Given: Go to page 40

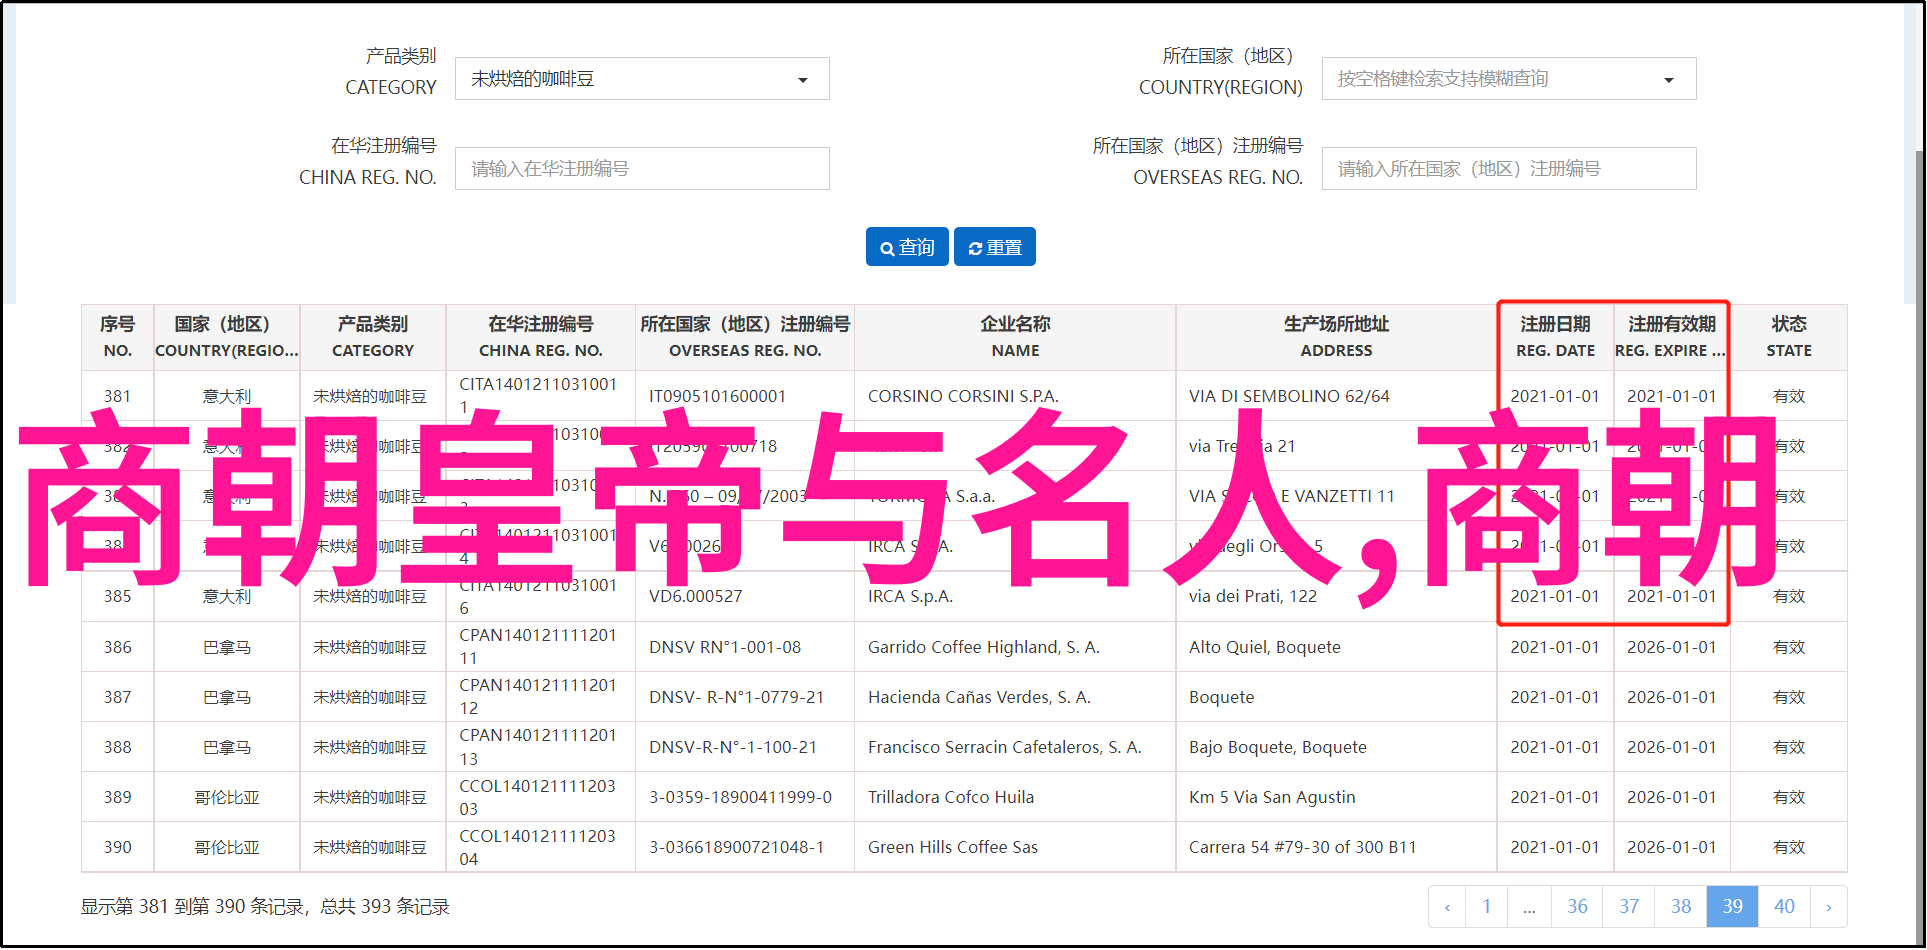Looking at the screenshot, I should 1785,907.
